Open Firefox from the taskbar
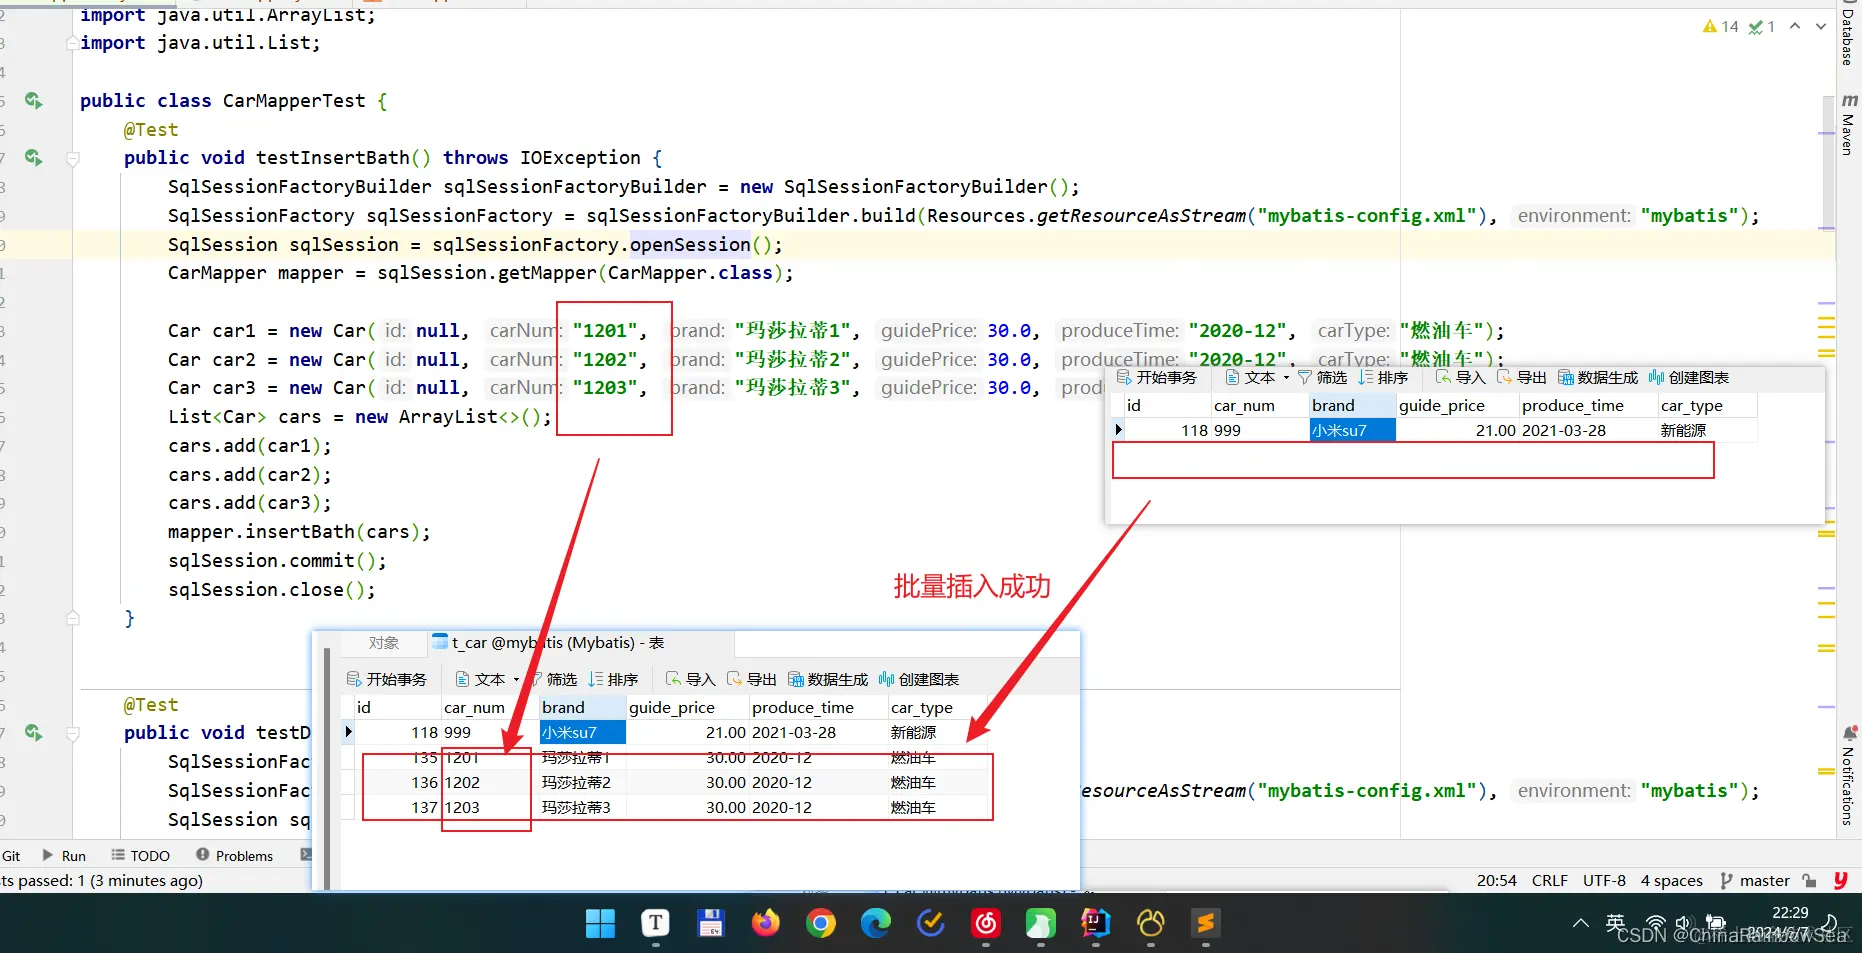1862x953 pixels. 766,924
